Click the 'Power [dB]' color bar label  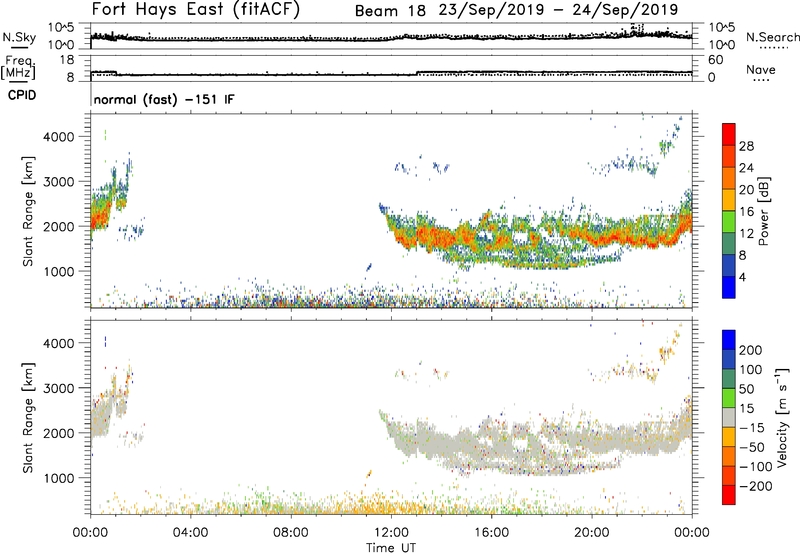pyautogui.click(x=763, y=211)
